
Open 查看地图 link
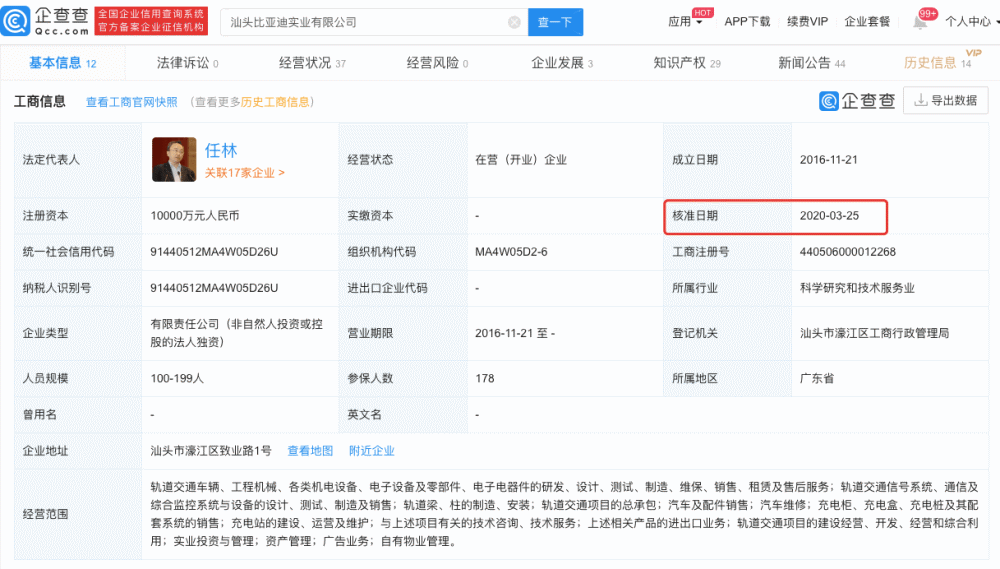pyautogui.click(x=310, y=451)
